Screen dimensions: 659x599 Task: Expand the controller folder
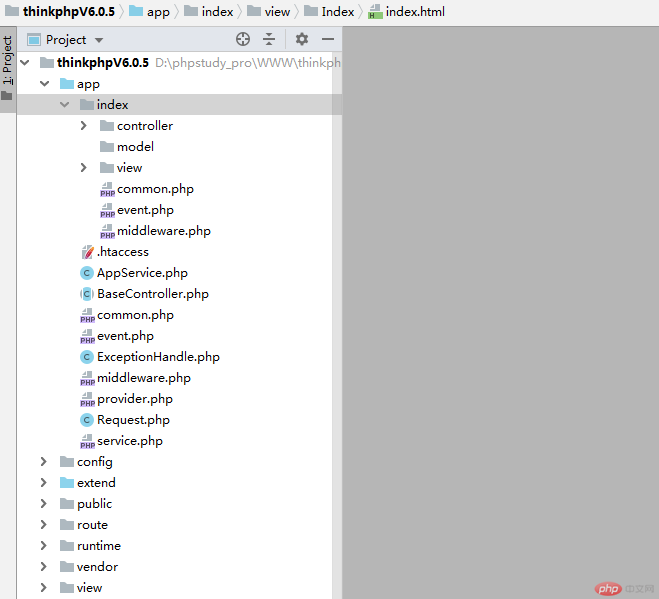click(x=84, y=126)
